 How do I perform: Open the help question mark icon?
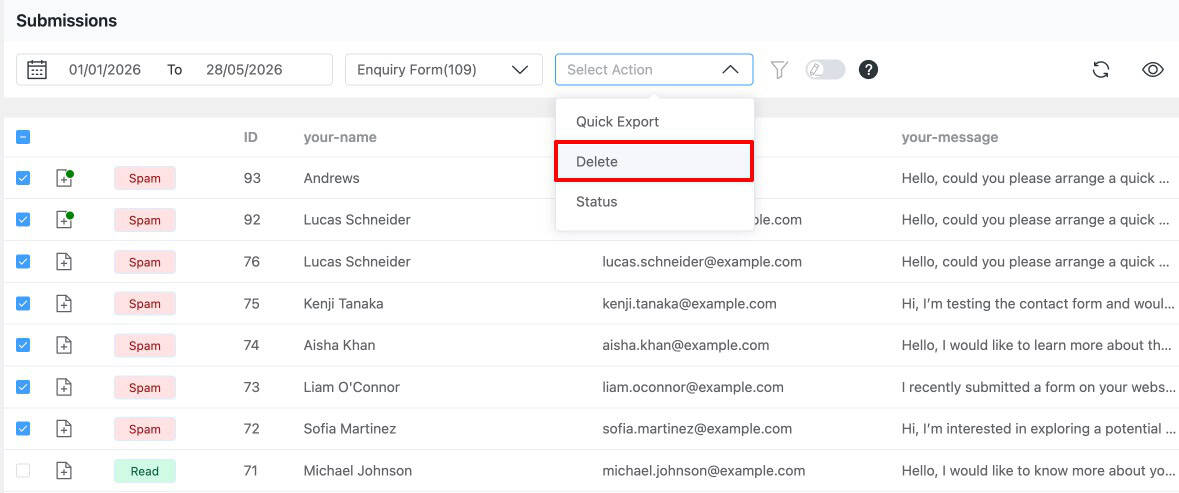pyautogui.click(x=868, y=70)
